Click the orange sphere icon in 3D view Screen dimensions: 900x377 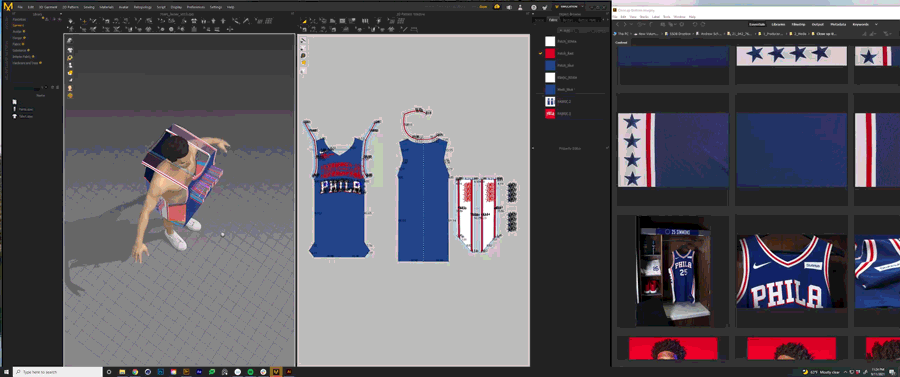(x=70, y=95)
